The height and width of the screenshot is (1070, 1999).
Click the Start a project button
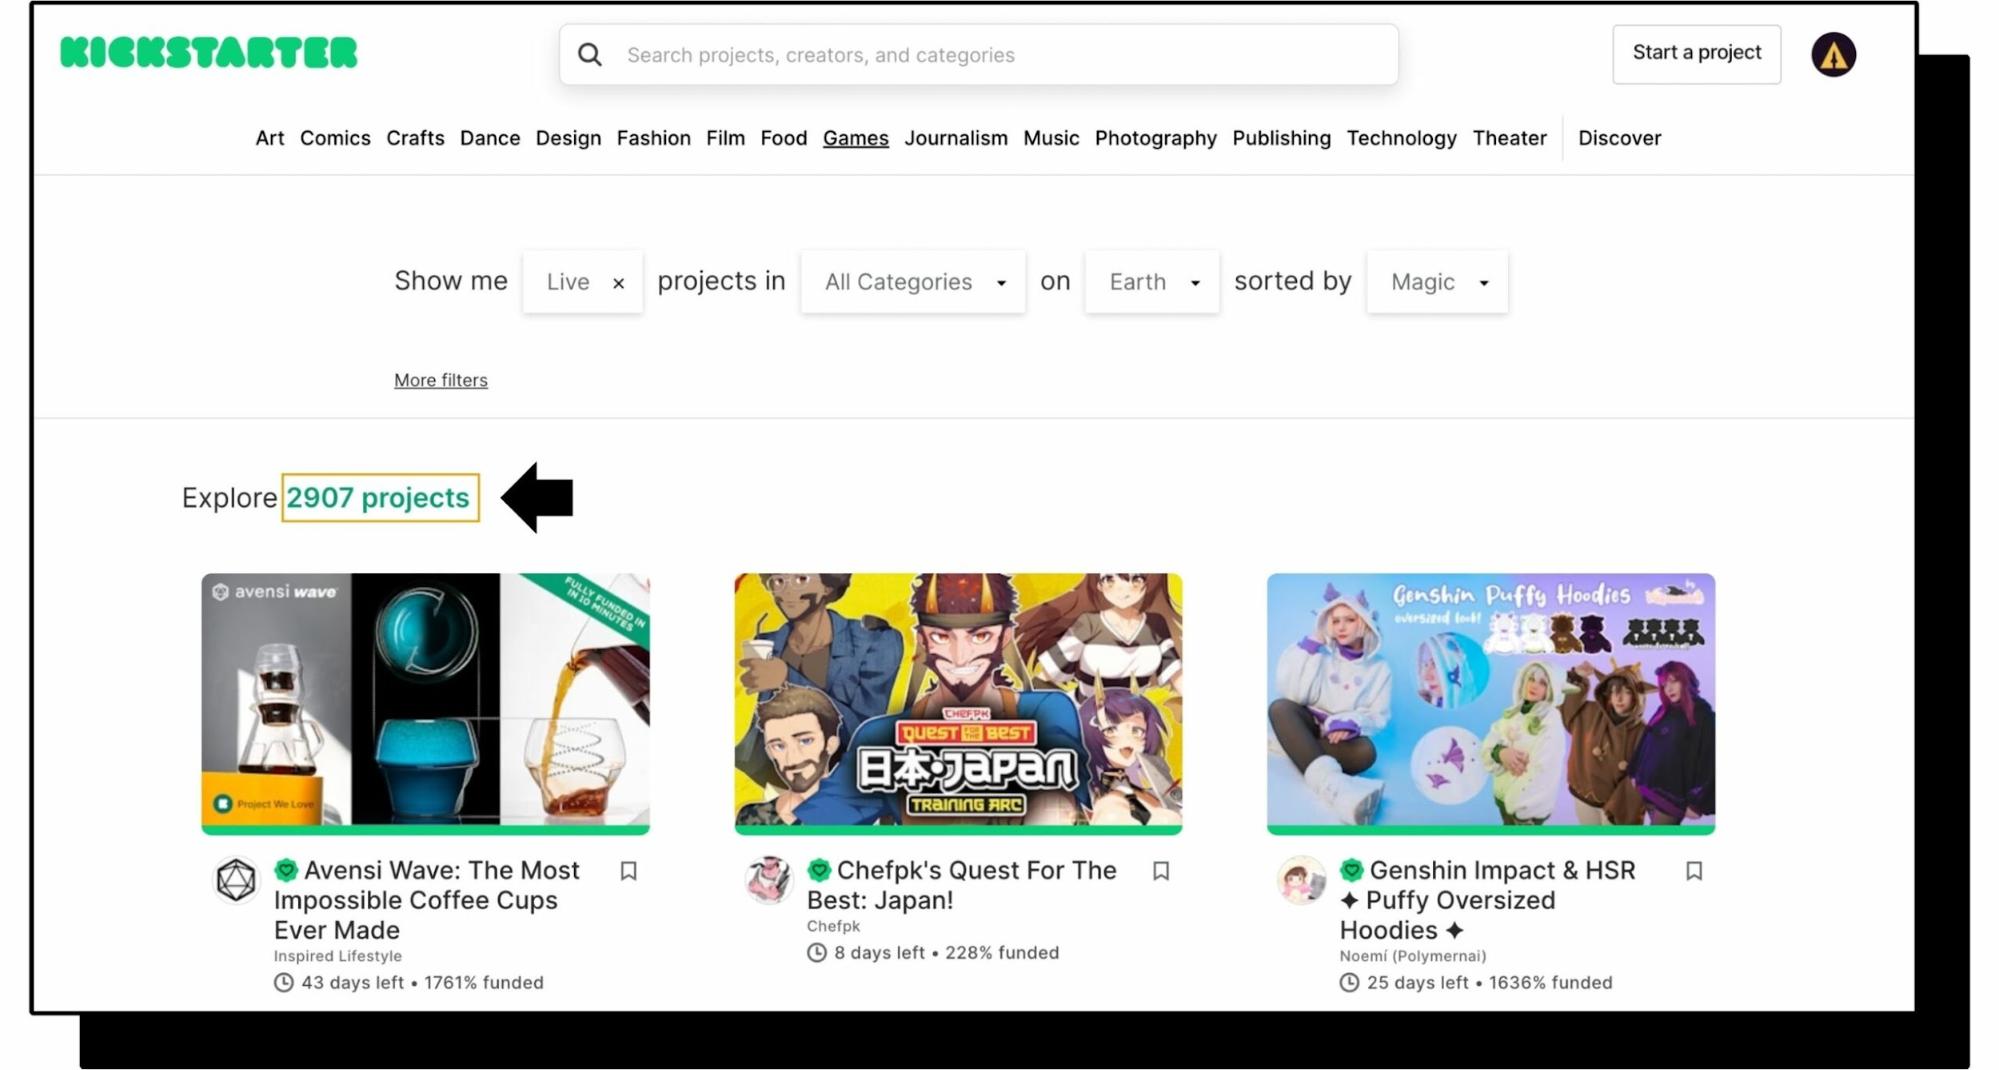(1696, 53)
